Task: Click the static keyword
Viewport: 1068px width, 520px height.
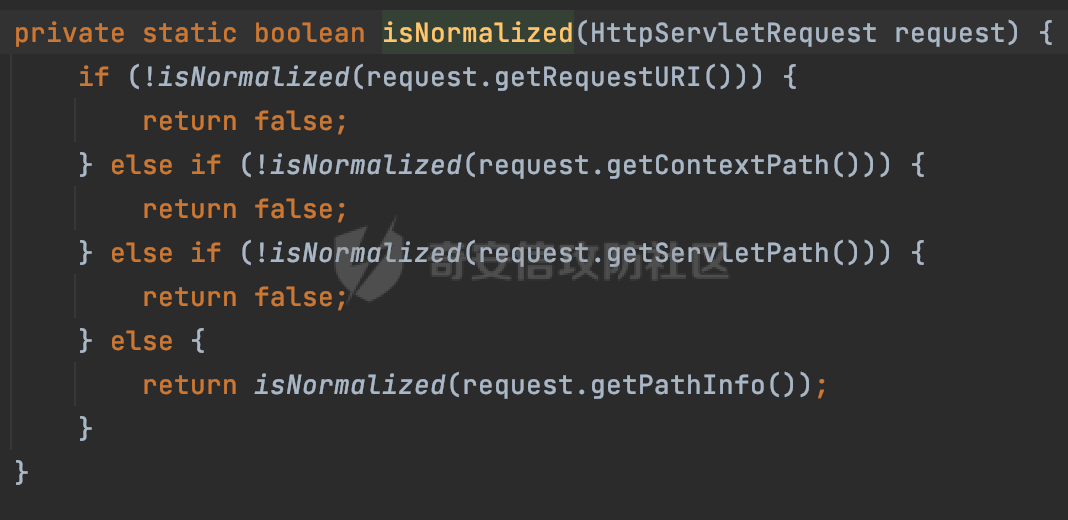Action: point(190,33)
